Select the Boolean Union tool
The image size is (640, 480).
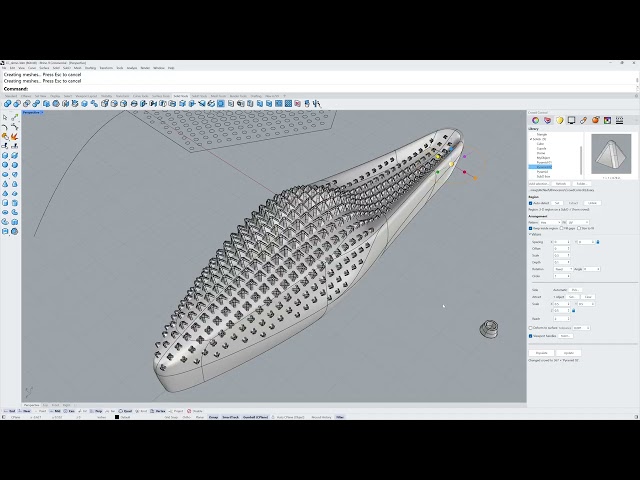pos(7,104)
